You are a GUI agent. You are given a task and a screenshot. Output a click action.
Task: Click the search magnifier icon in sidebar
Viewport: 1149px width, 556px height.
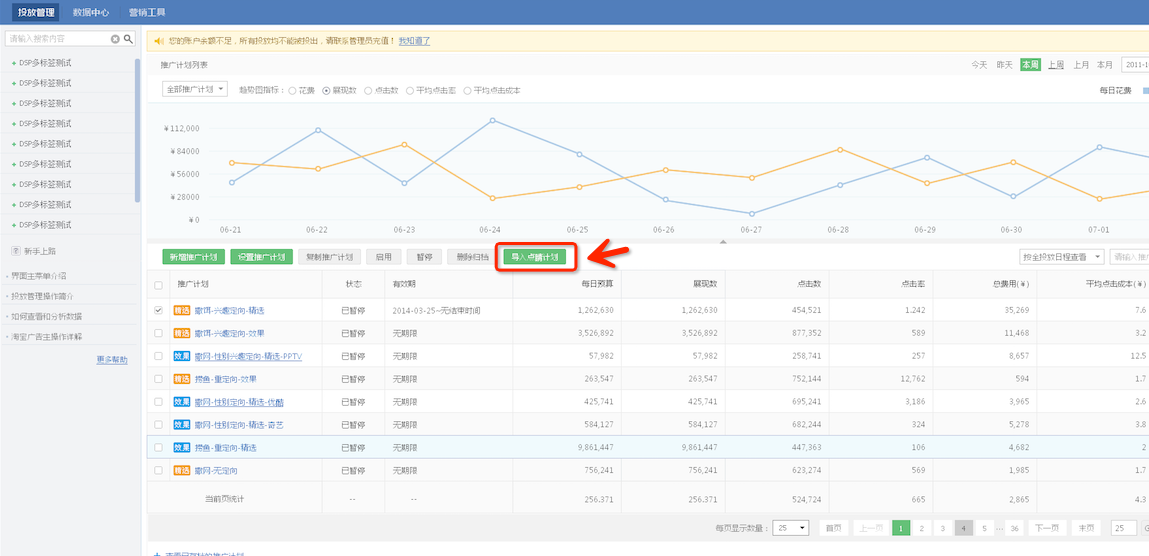128,39
